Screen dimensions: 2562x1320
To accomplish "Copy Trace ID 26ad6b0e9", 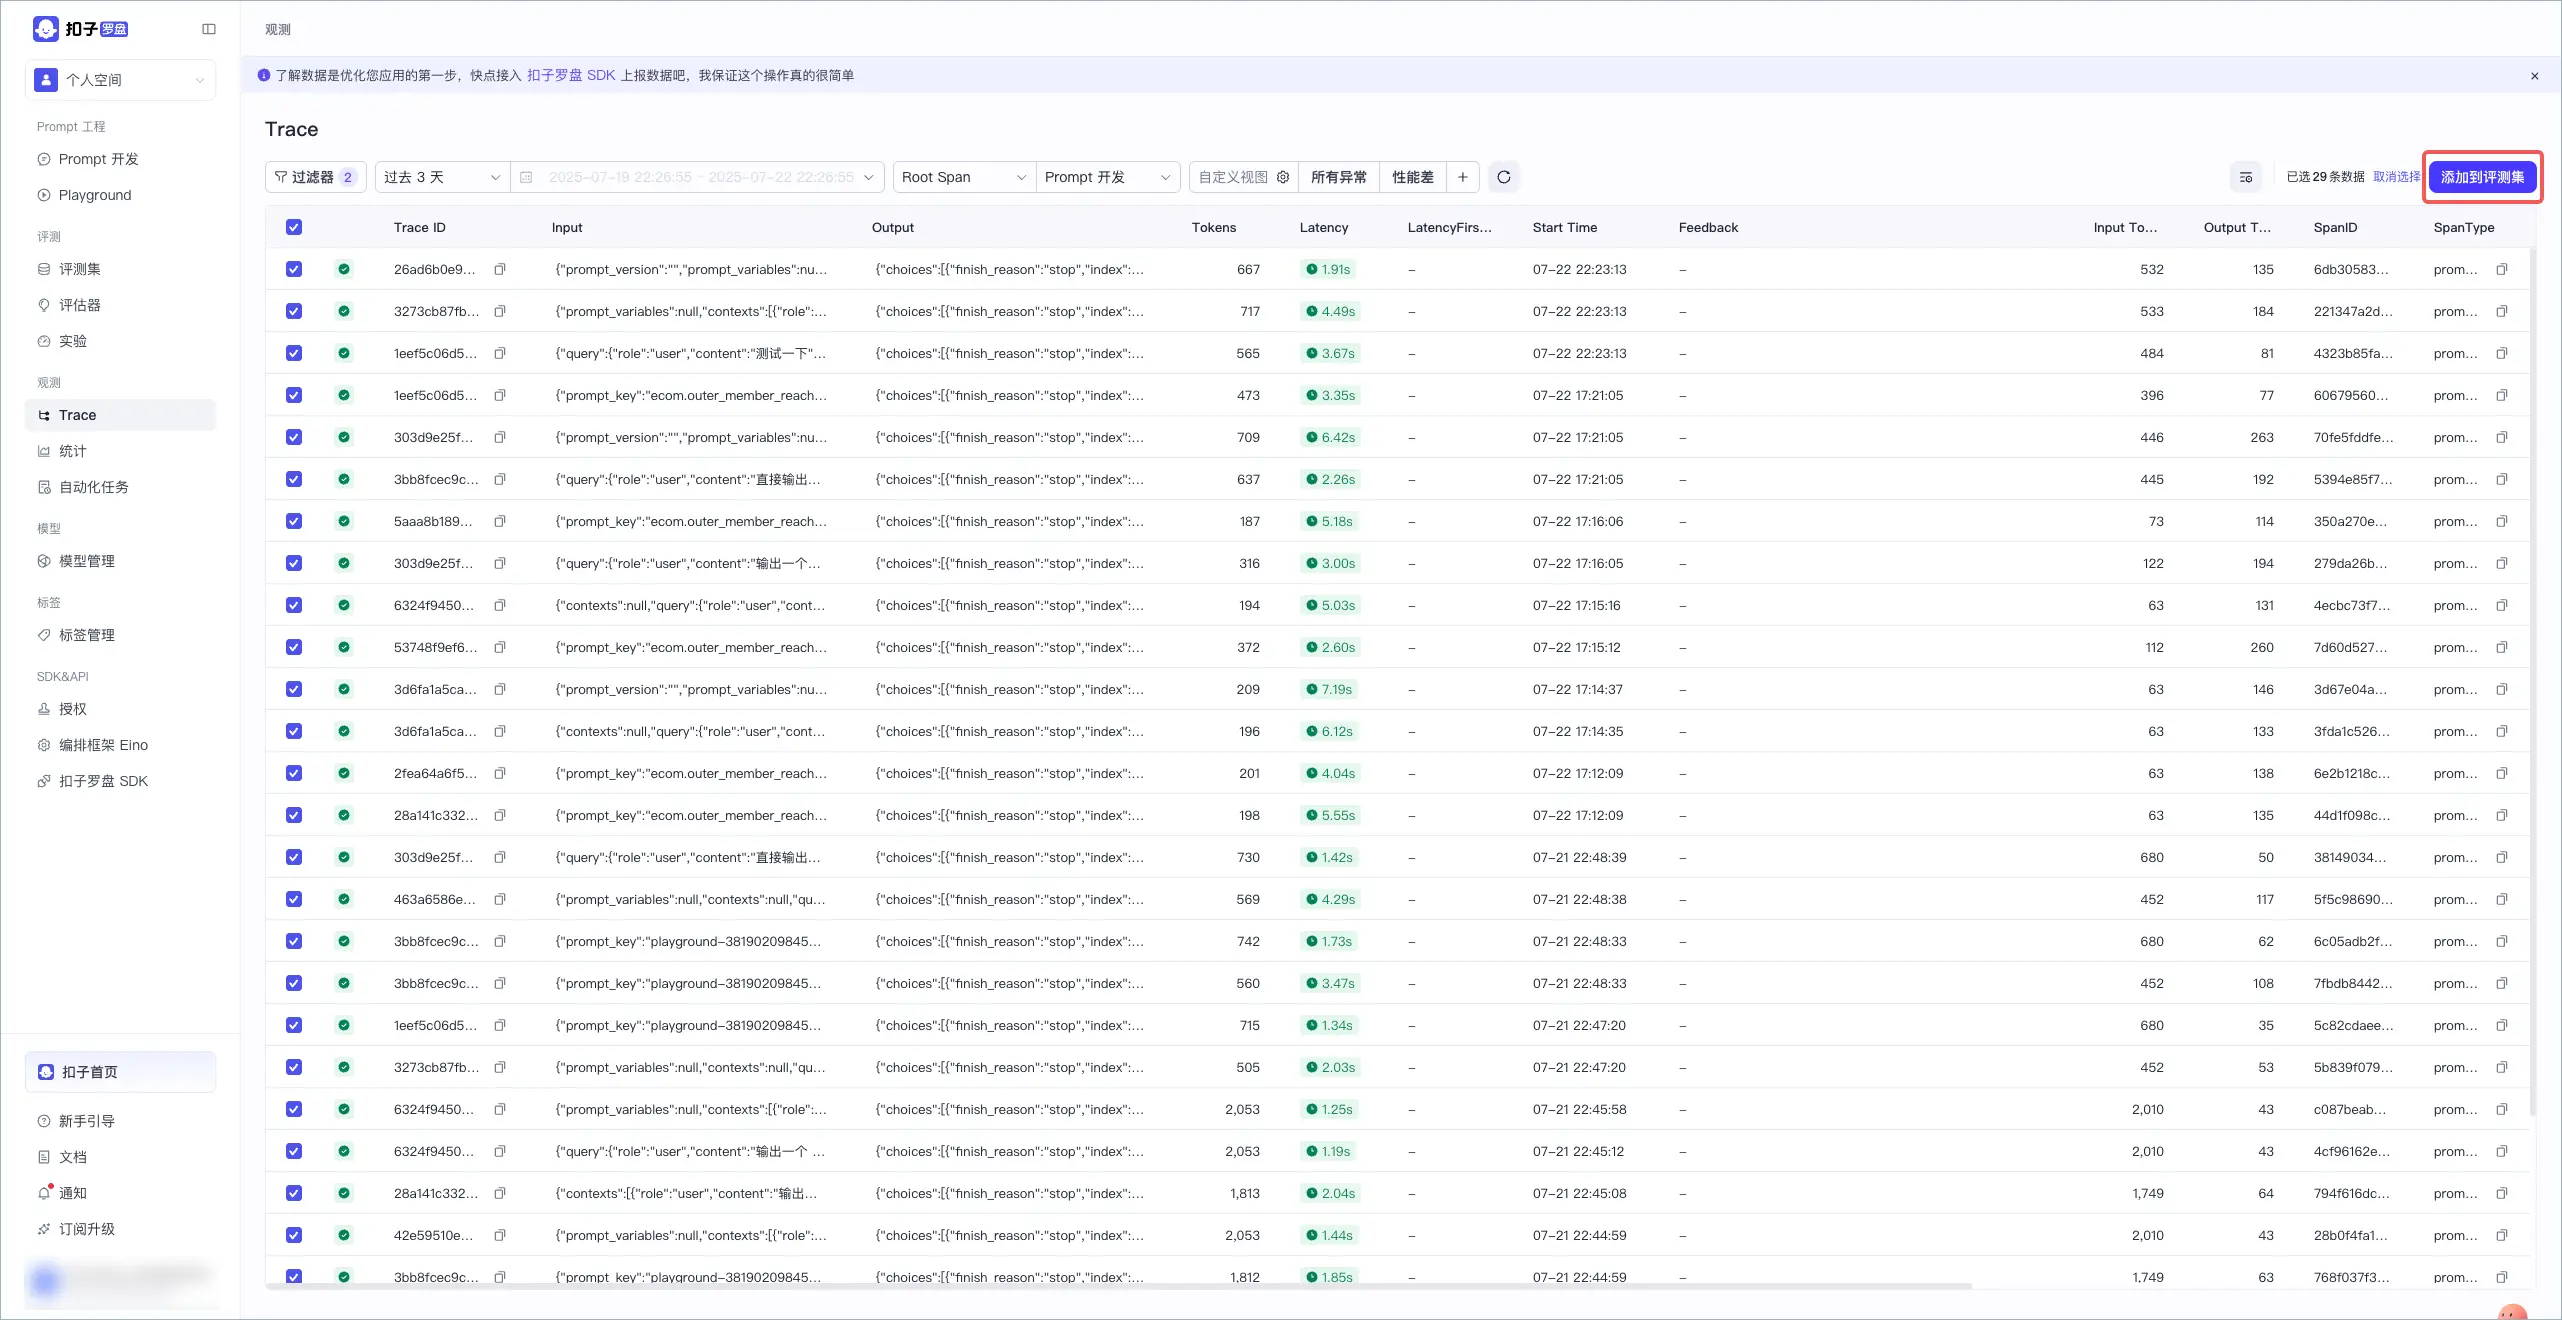I will point(500,269).
